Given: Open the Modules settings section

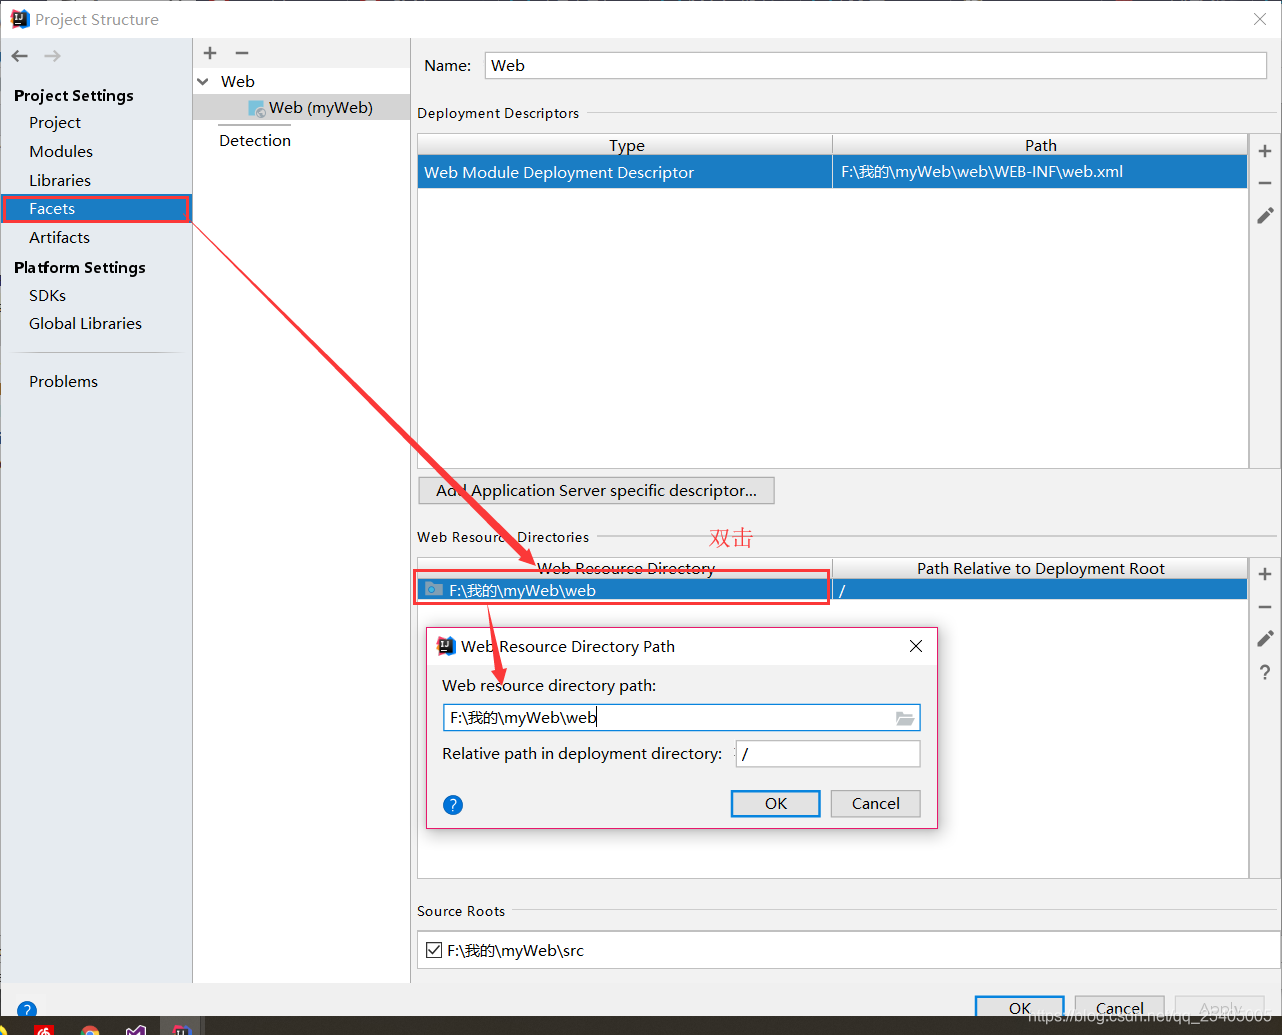Looking at the screenshot, I should [x=61, y=152].
